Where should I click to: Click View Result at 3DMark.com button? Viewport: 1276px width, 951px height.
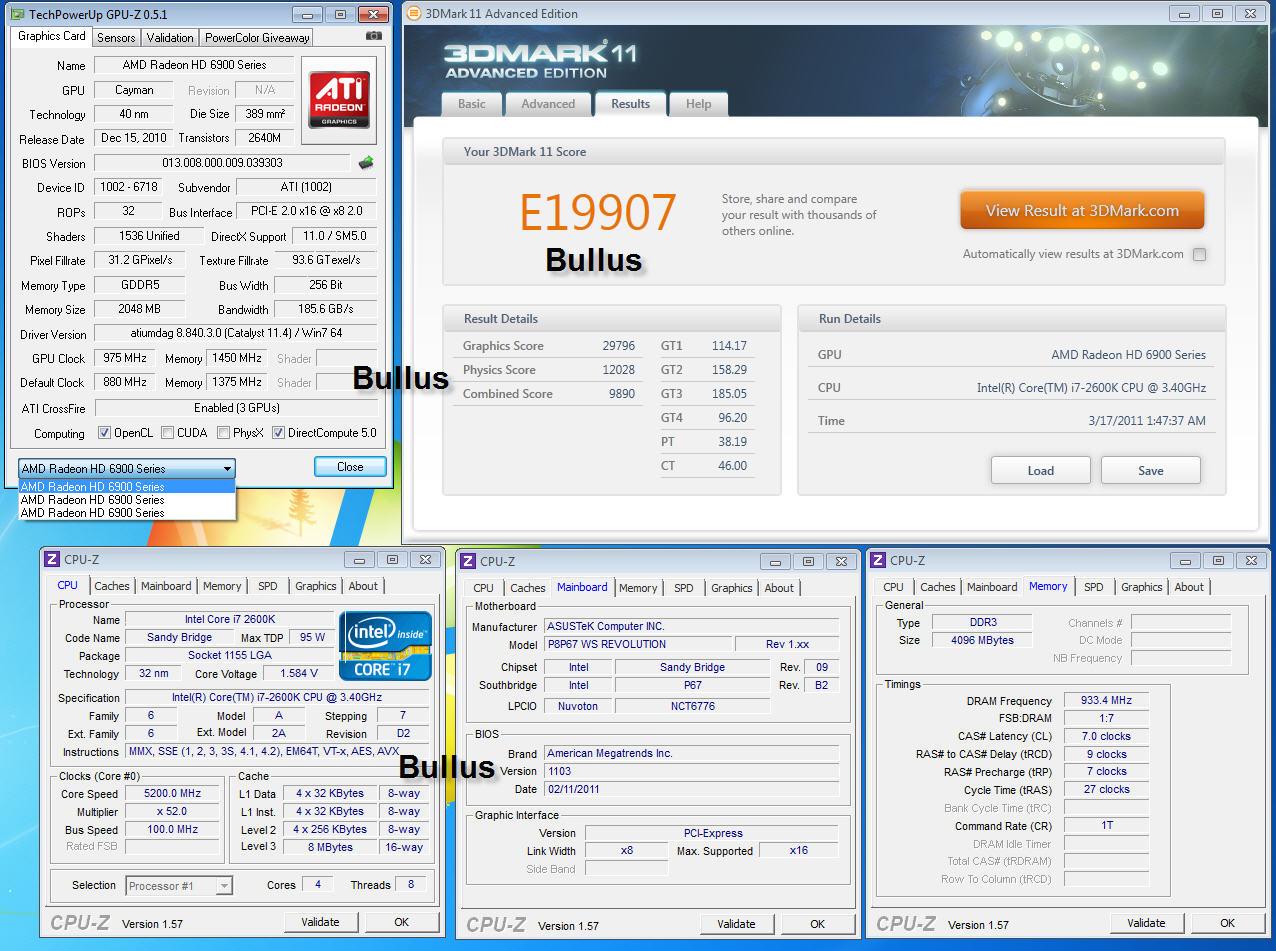(1082, 211)
